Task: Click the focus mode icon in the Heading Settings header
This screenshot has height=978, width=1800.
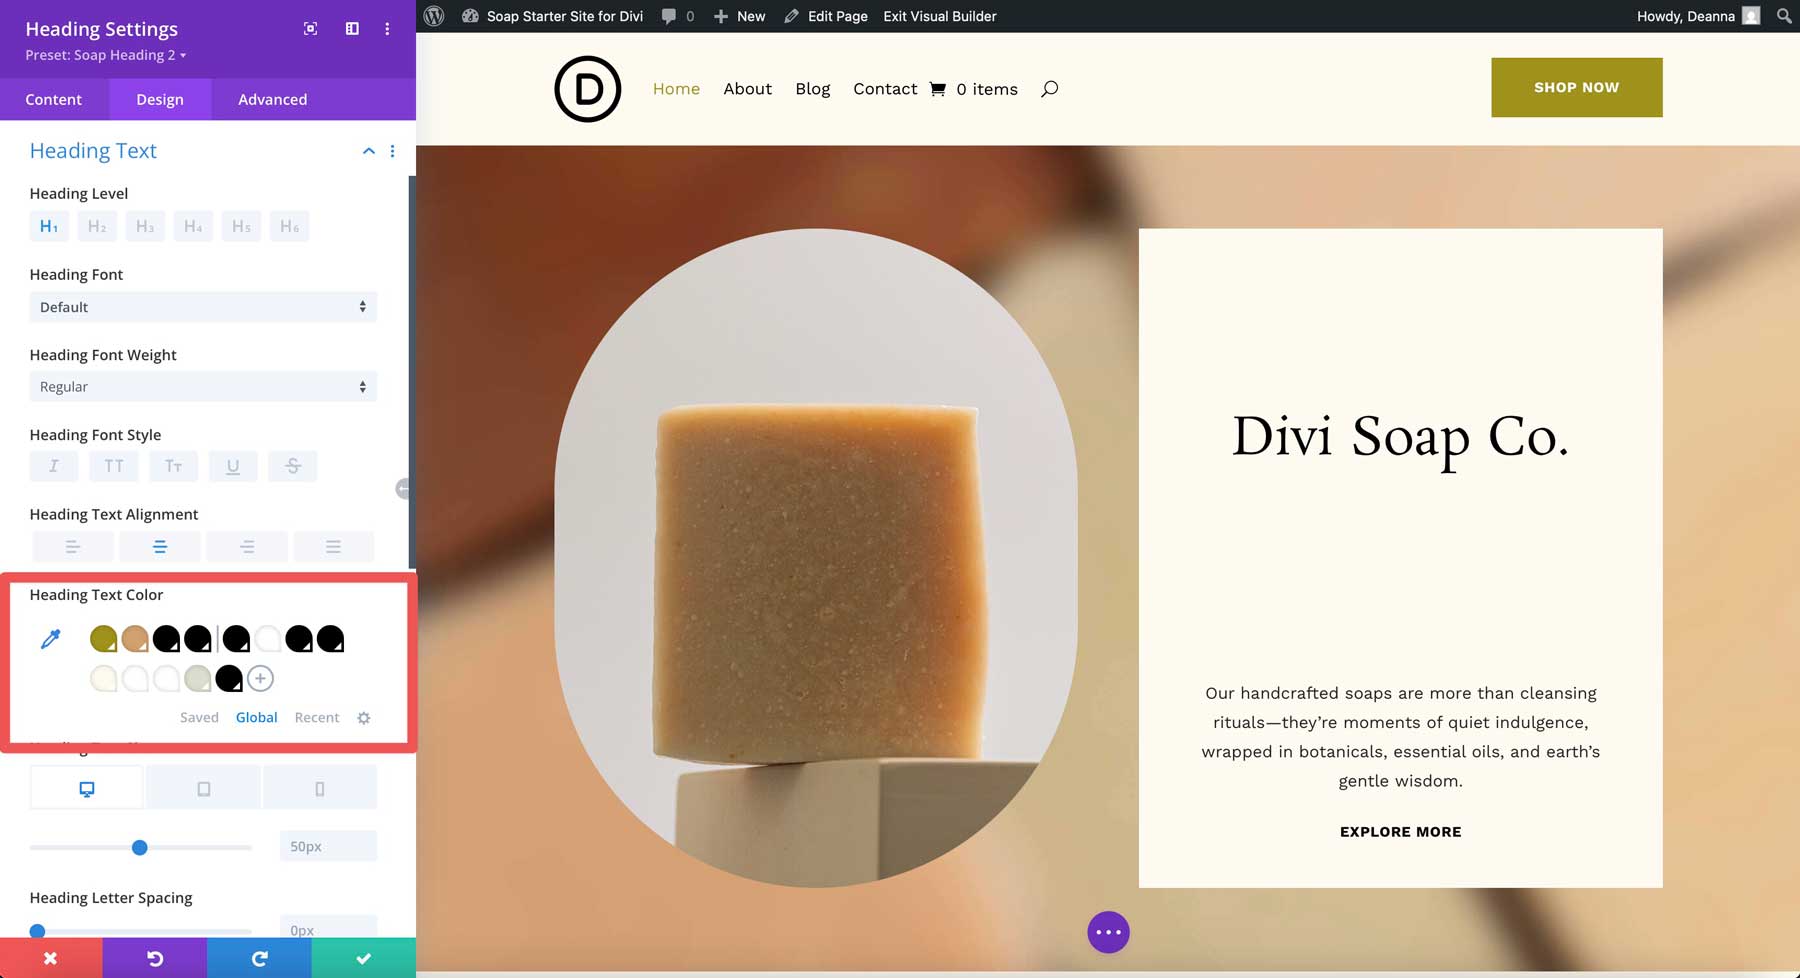Action: tap(310, 29)
